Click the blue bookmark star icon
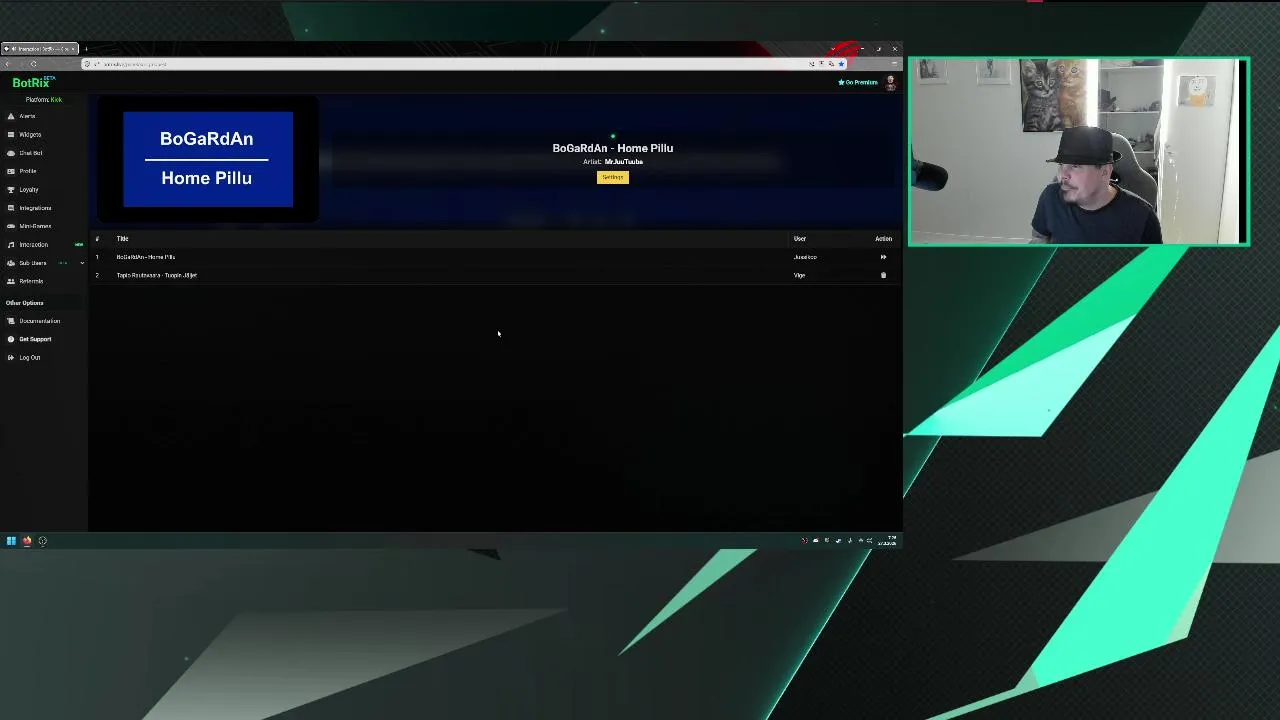This screenshot has height=720, width=1280. point(841,64)
